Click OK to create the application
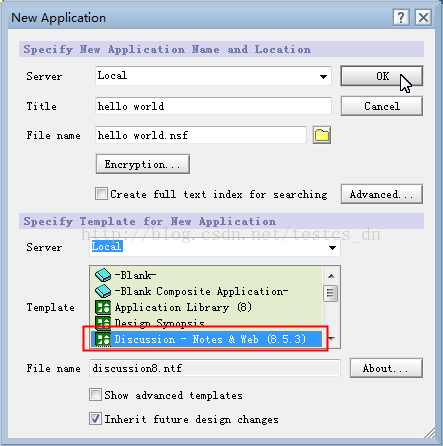This screenshot has width=443, height=446. coord(382,76)
